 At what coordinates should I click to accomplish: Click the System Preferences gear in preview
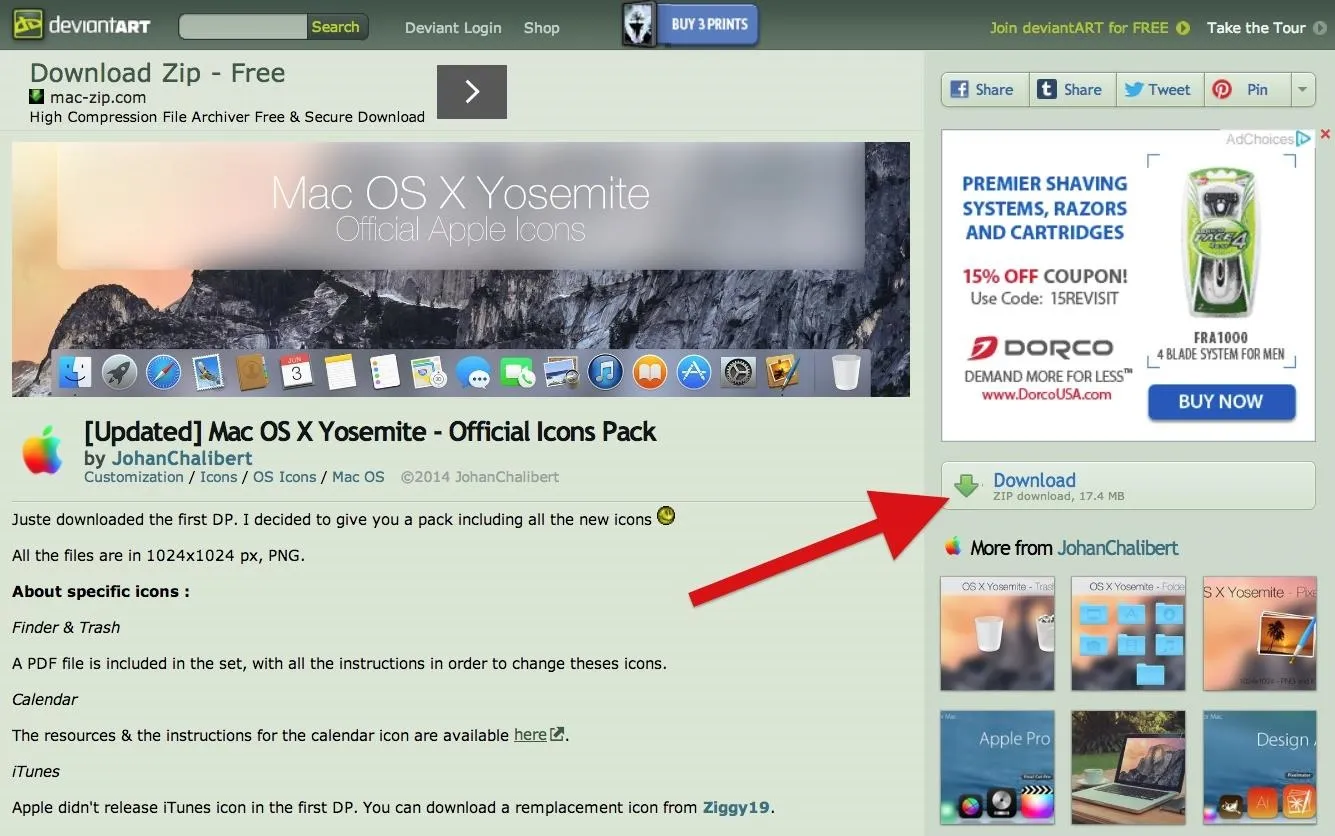pos(738,373)
